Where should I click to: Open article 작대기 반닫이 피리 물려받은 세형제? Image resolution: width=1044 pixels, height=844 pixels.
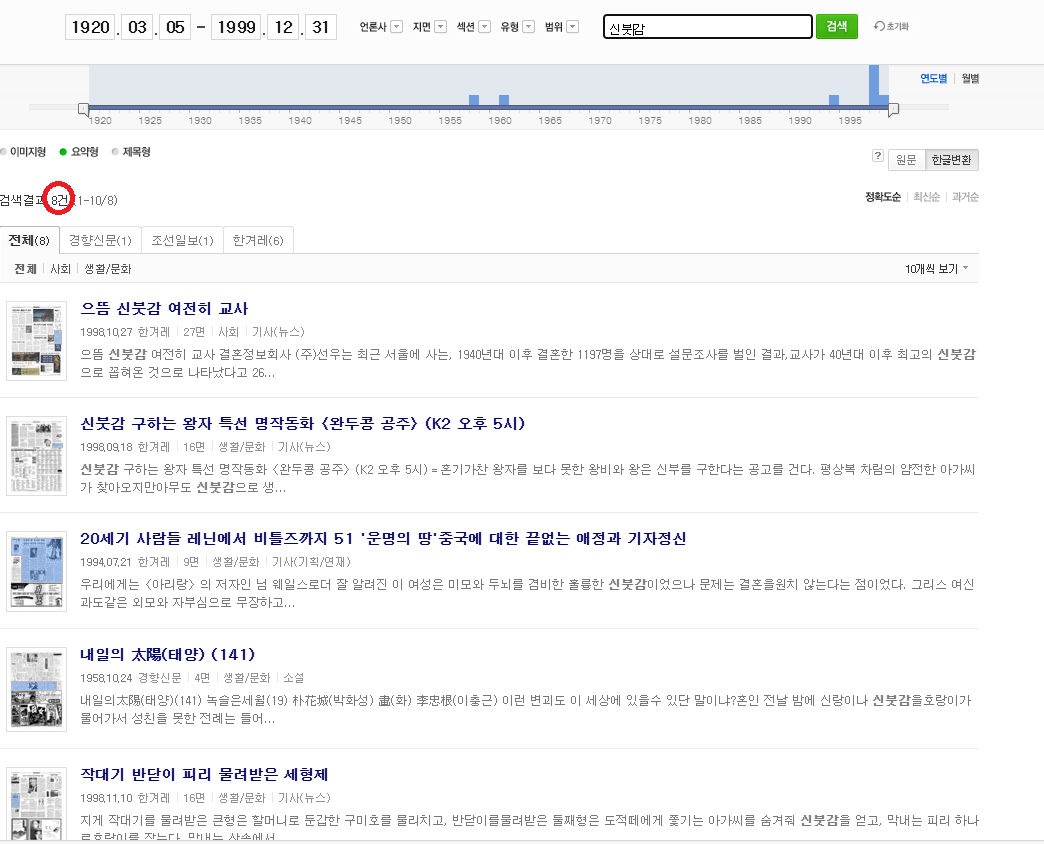coord(204,775)
